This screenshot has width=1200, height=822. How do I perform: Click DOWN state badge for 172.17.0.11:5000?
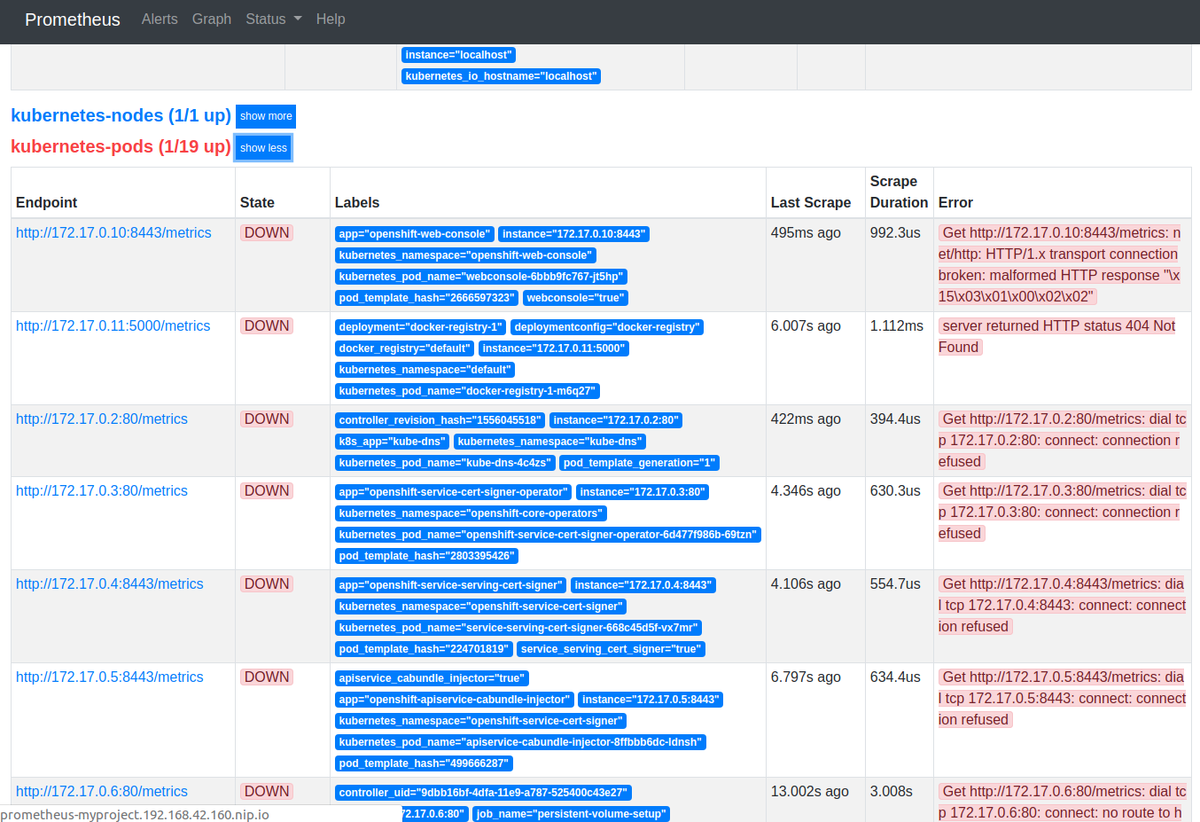pos(267,326)
